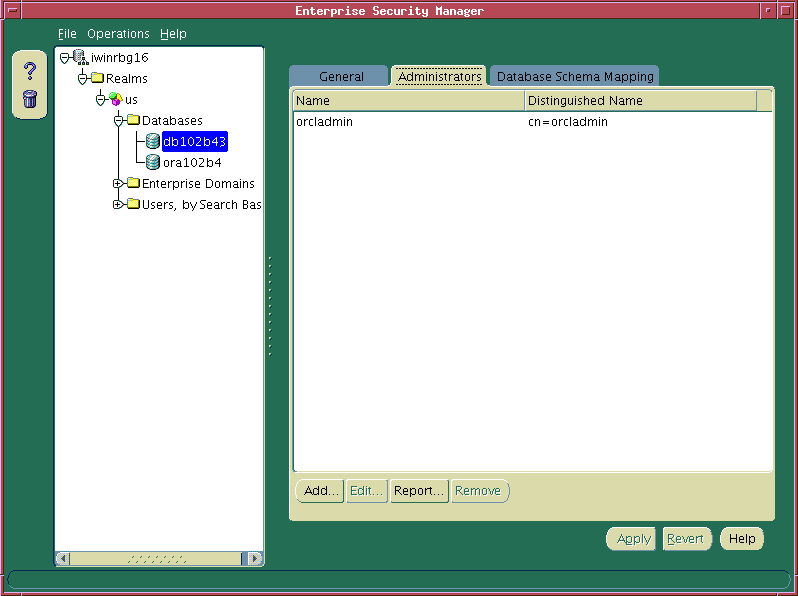This screenshot has height=596, width=798.
Task: Select the iwinrbg16 server icon
Action: pyautogui.click(x=81, y=58)
